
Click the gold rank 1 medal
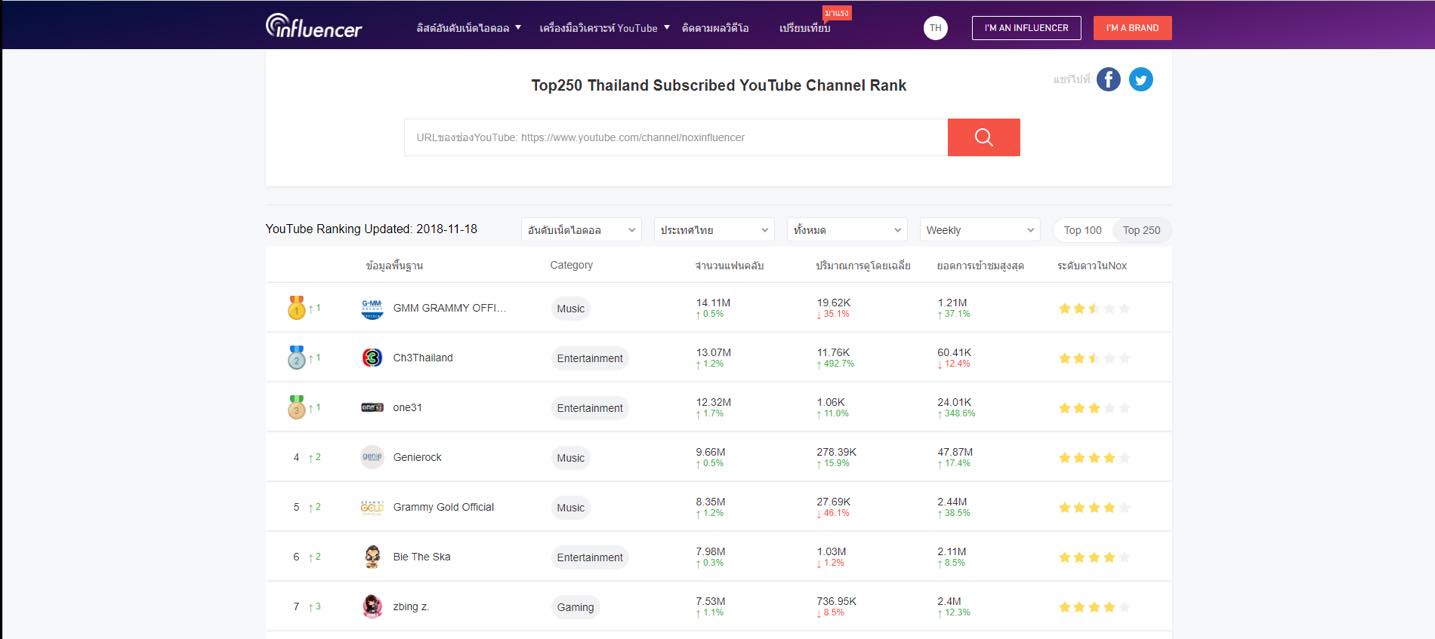296,308
